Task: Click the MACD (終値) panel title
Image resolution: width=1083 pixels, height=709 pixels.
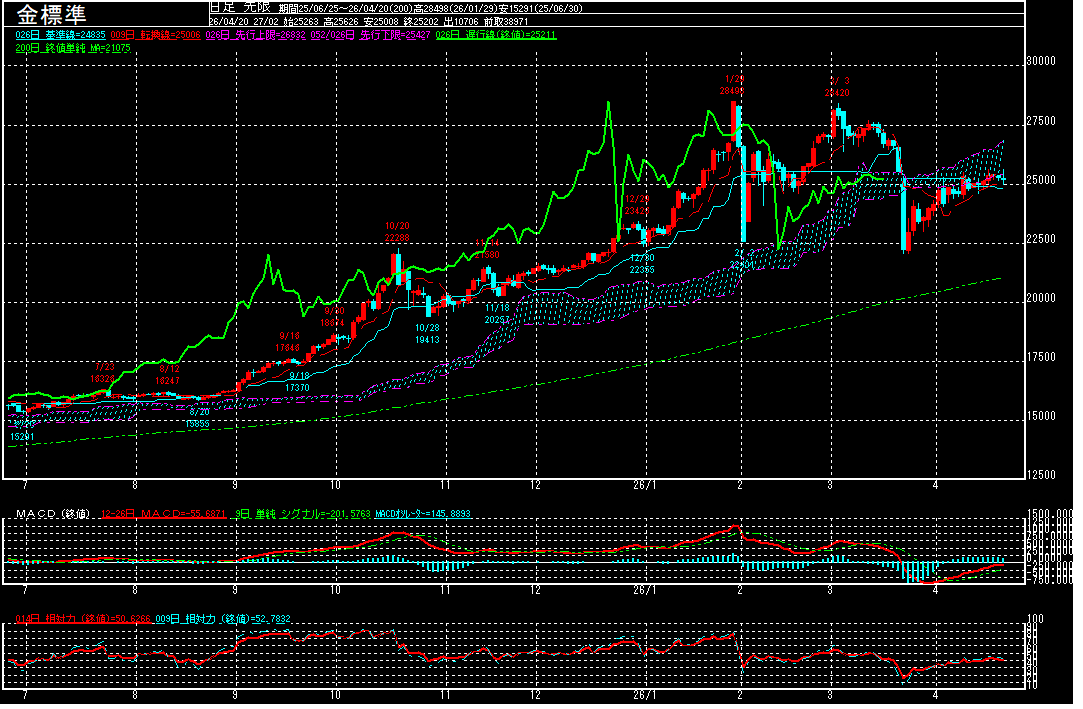Action: pos(52,514)
